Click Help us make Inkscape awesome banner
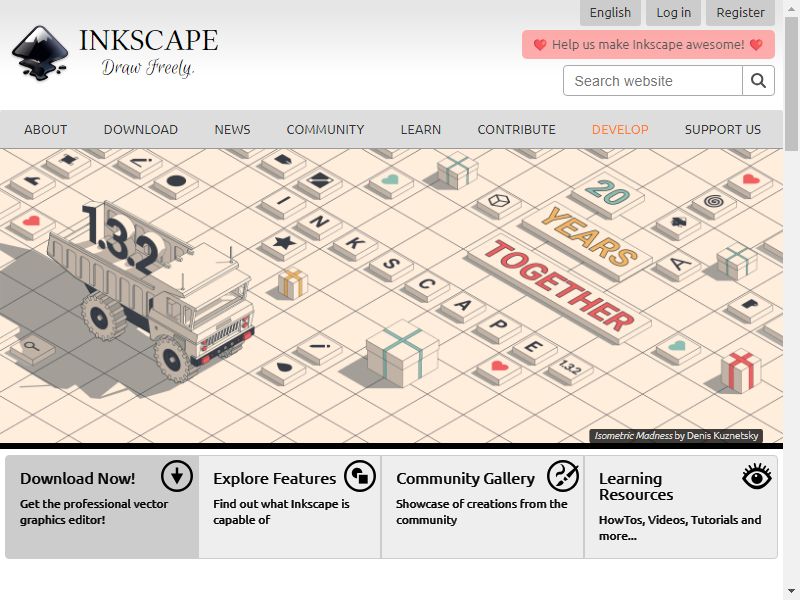 (648, 44)
